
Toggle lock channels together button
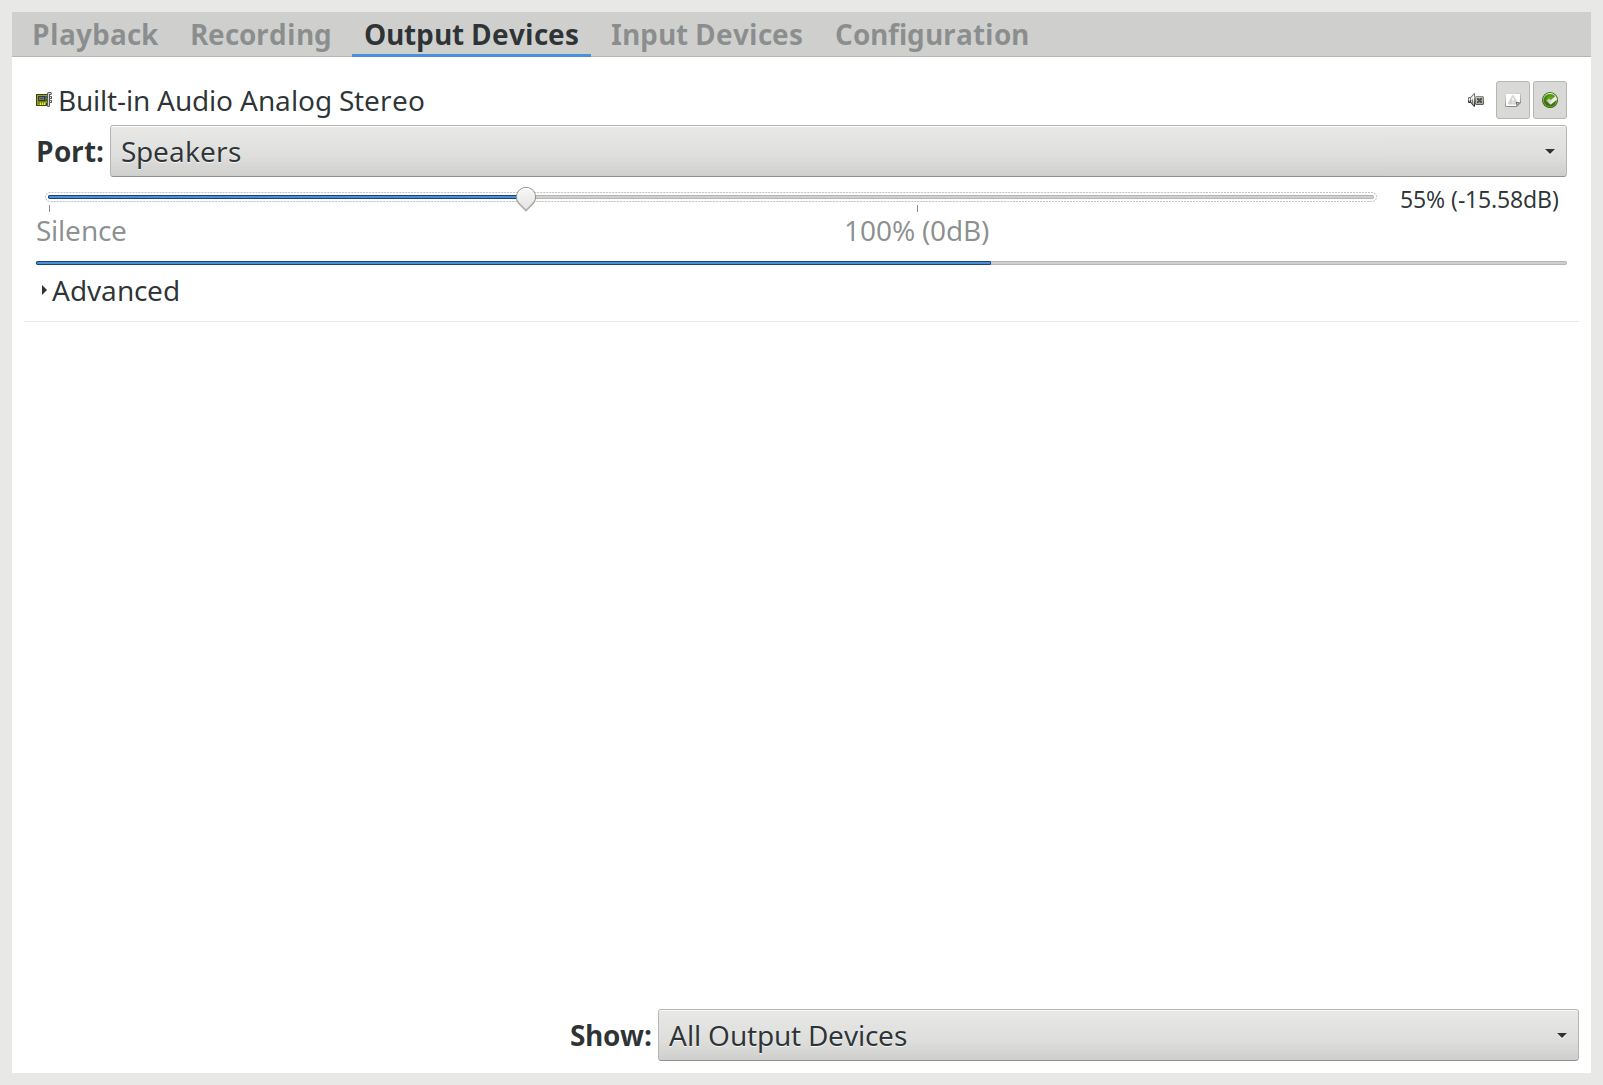[x=1513, y=100]
